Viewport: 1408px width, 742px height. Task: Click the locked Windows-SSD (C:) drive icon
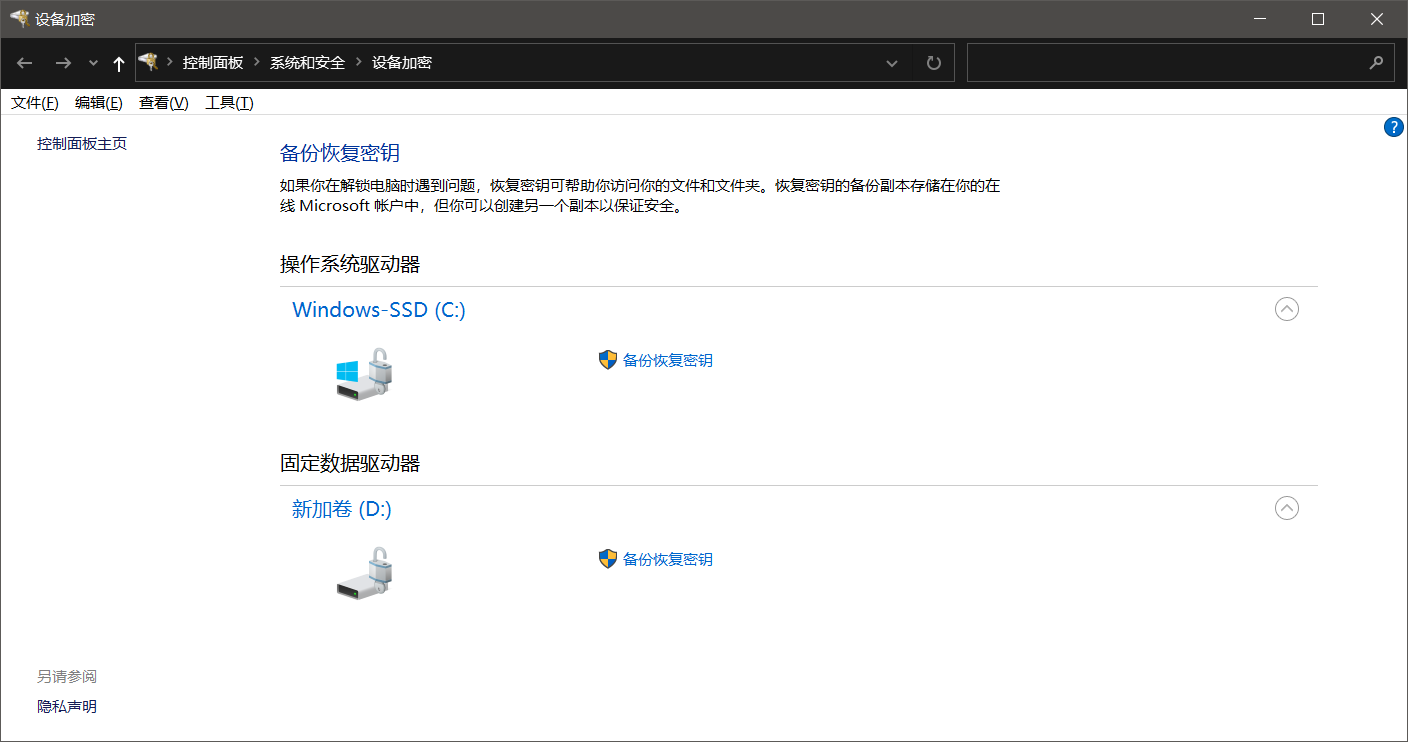(x=365, y=374)
